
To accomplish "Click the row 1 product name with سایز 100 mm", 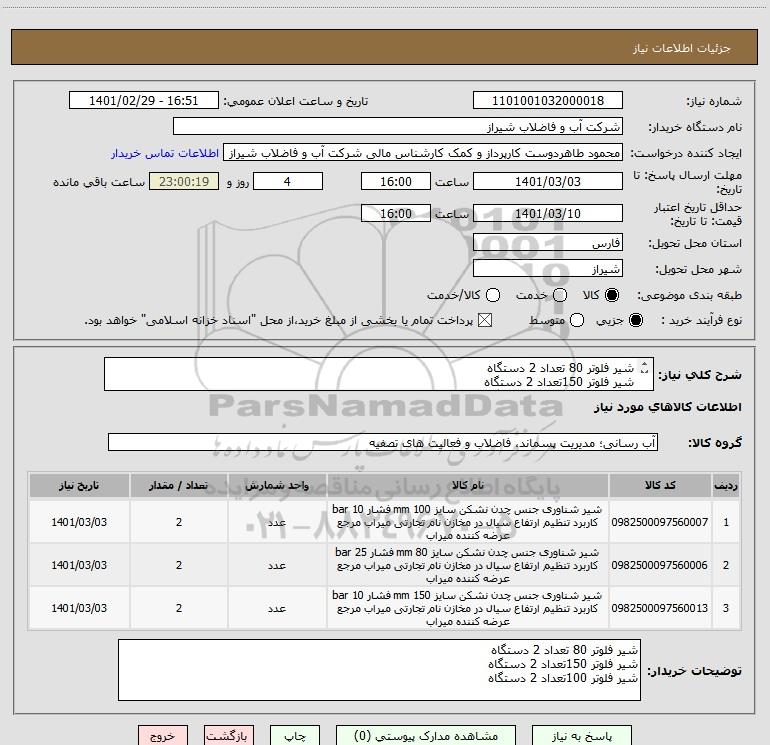I will tap(468, 522).
